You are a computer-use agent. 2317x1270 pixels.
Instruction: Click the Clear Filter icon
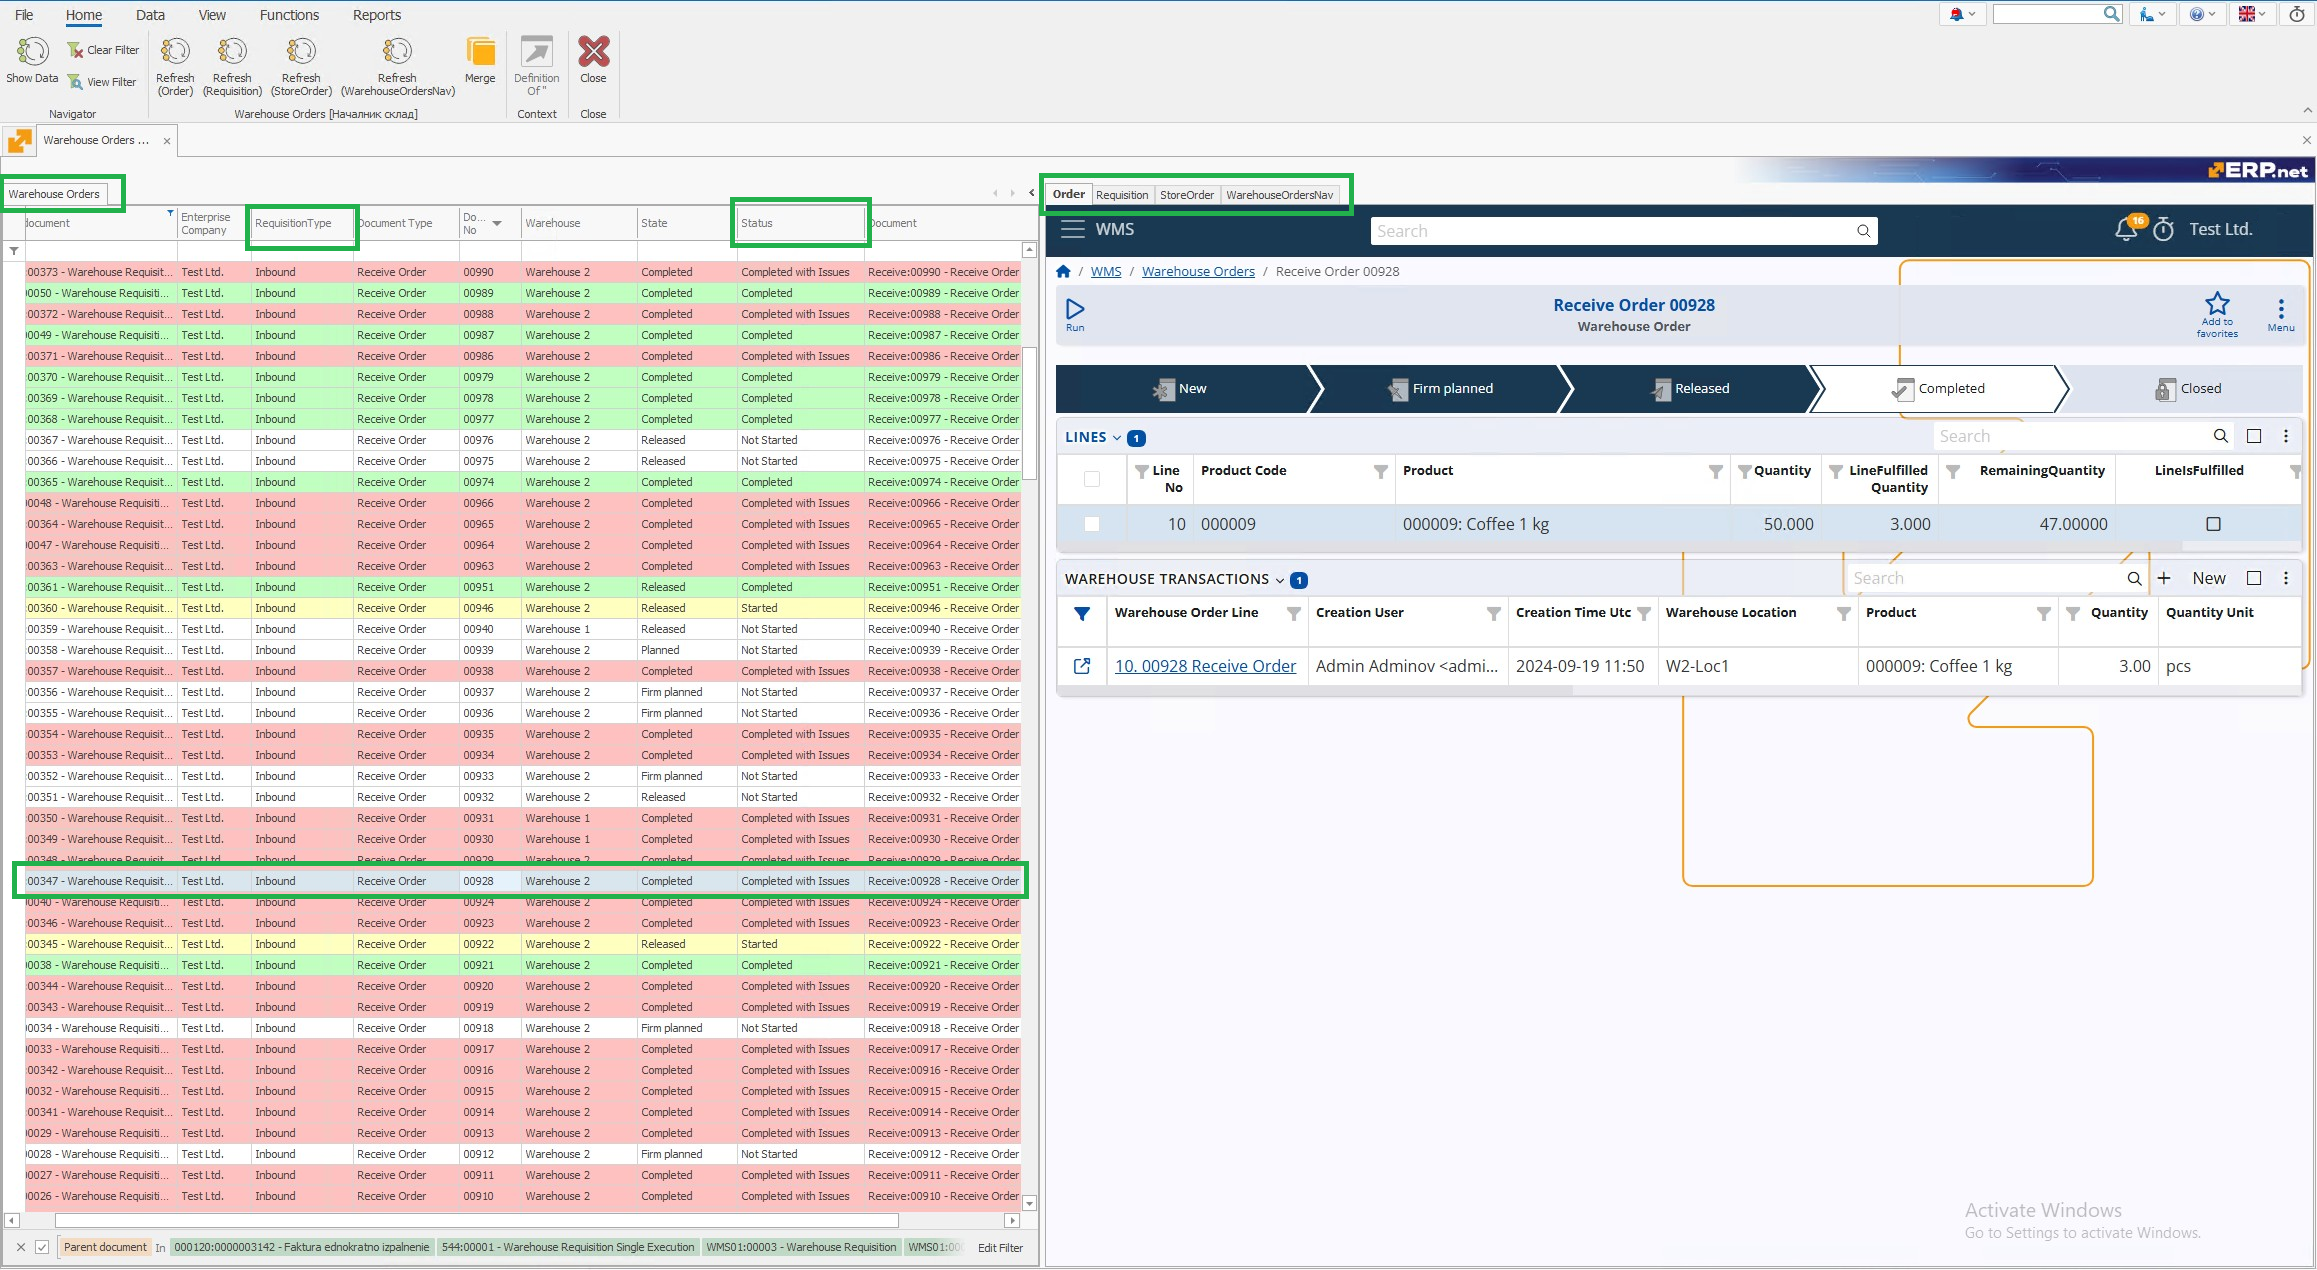click(x=75, y=50)
